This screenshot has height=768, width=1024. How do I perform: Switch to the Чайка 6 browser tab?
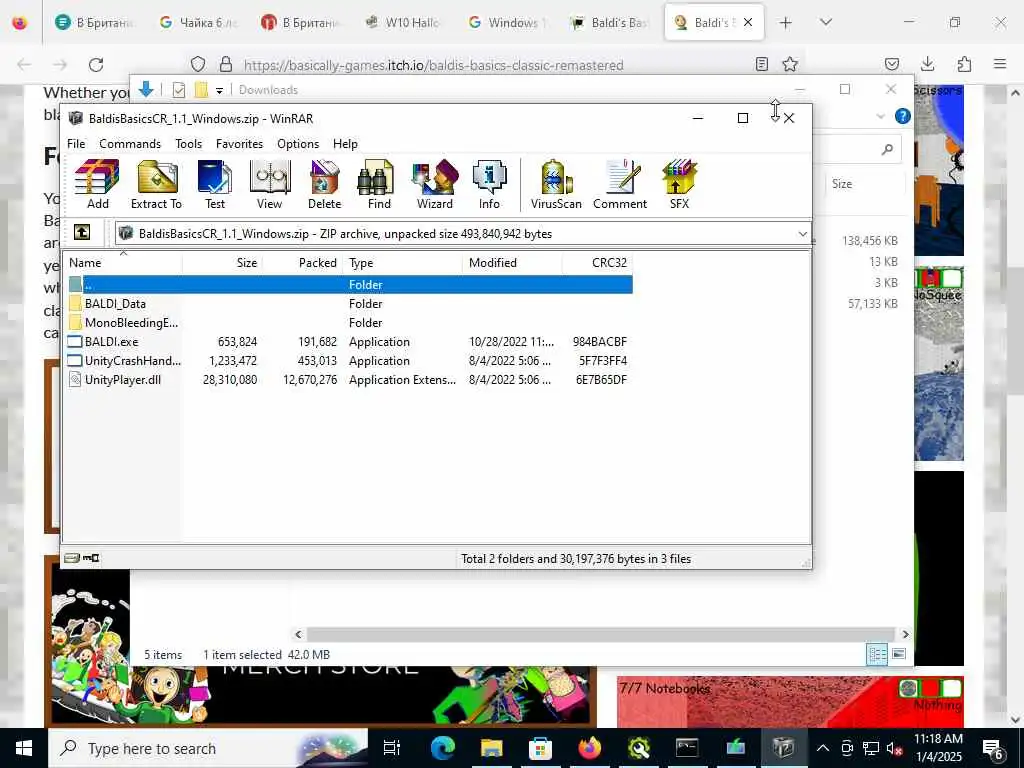point(200,22)
